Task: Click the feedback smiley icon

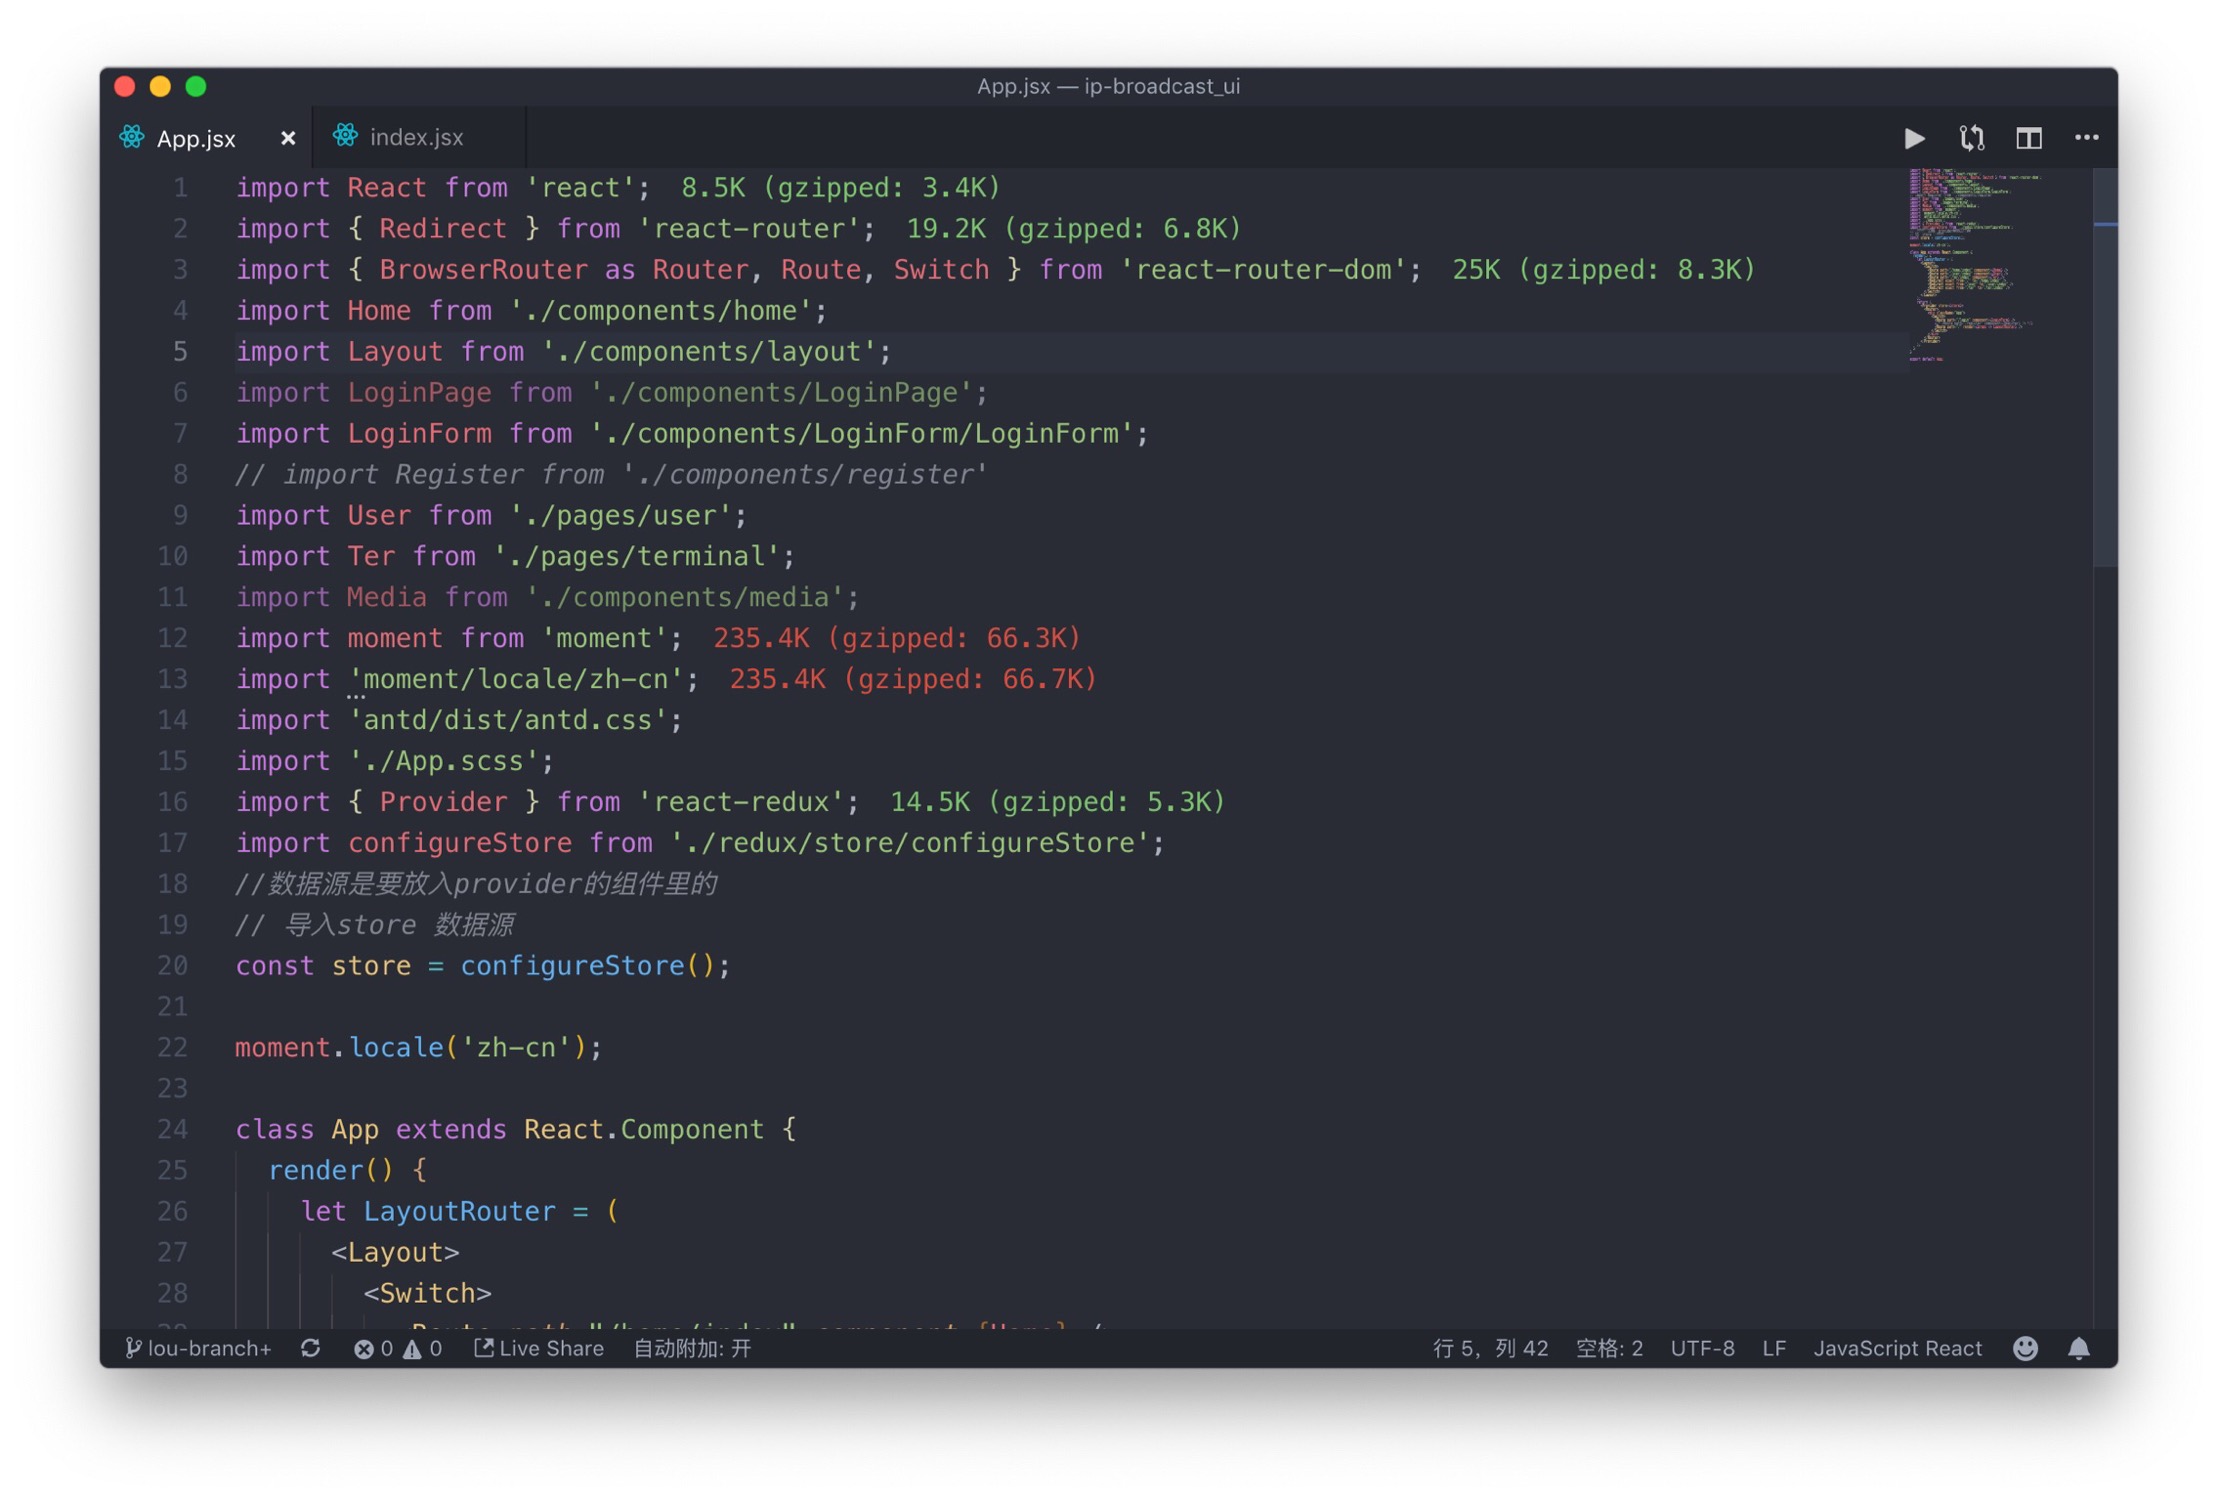Action: pyautogui.click(x=2025, y=1348)
